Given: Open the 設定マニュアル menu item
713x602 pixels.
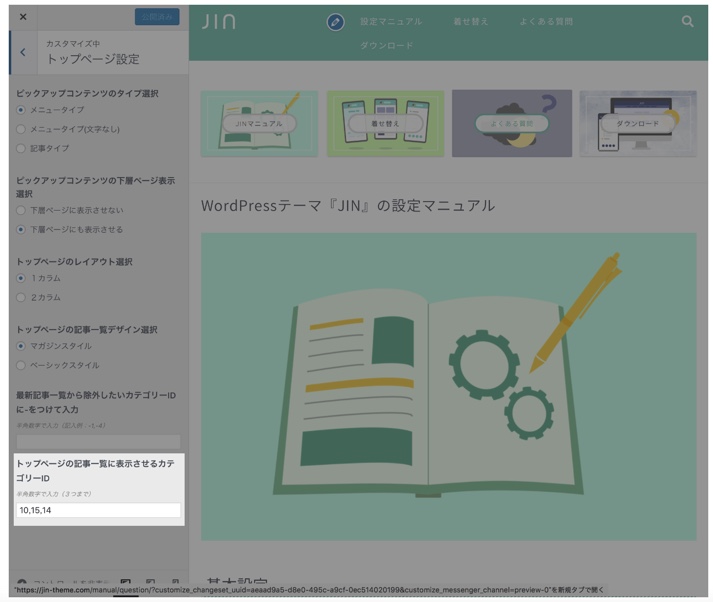Looking at the screenshot, I should tap(391, 21).
